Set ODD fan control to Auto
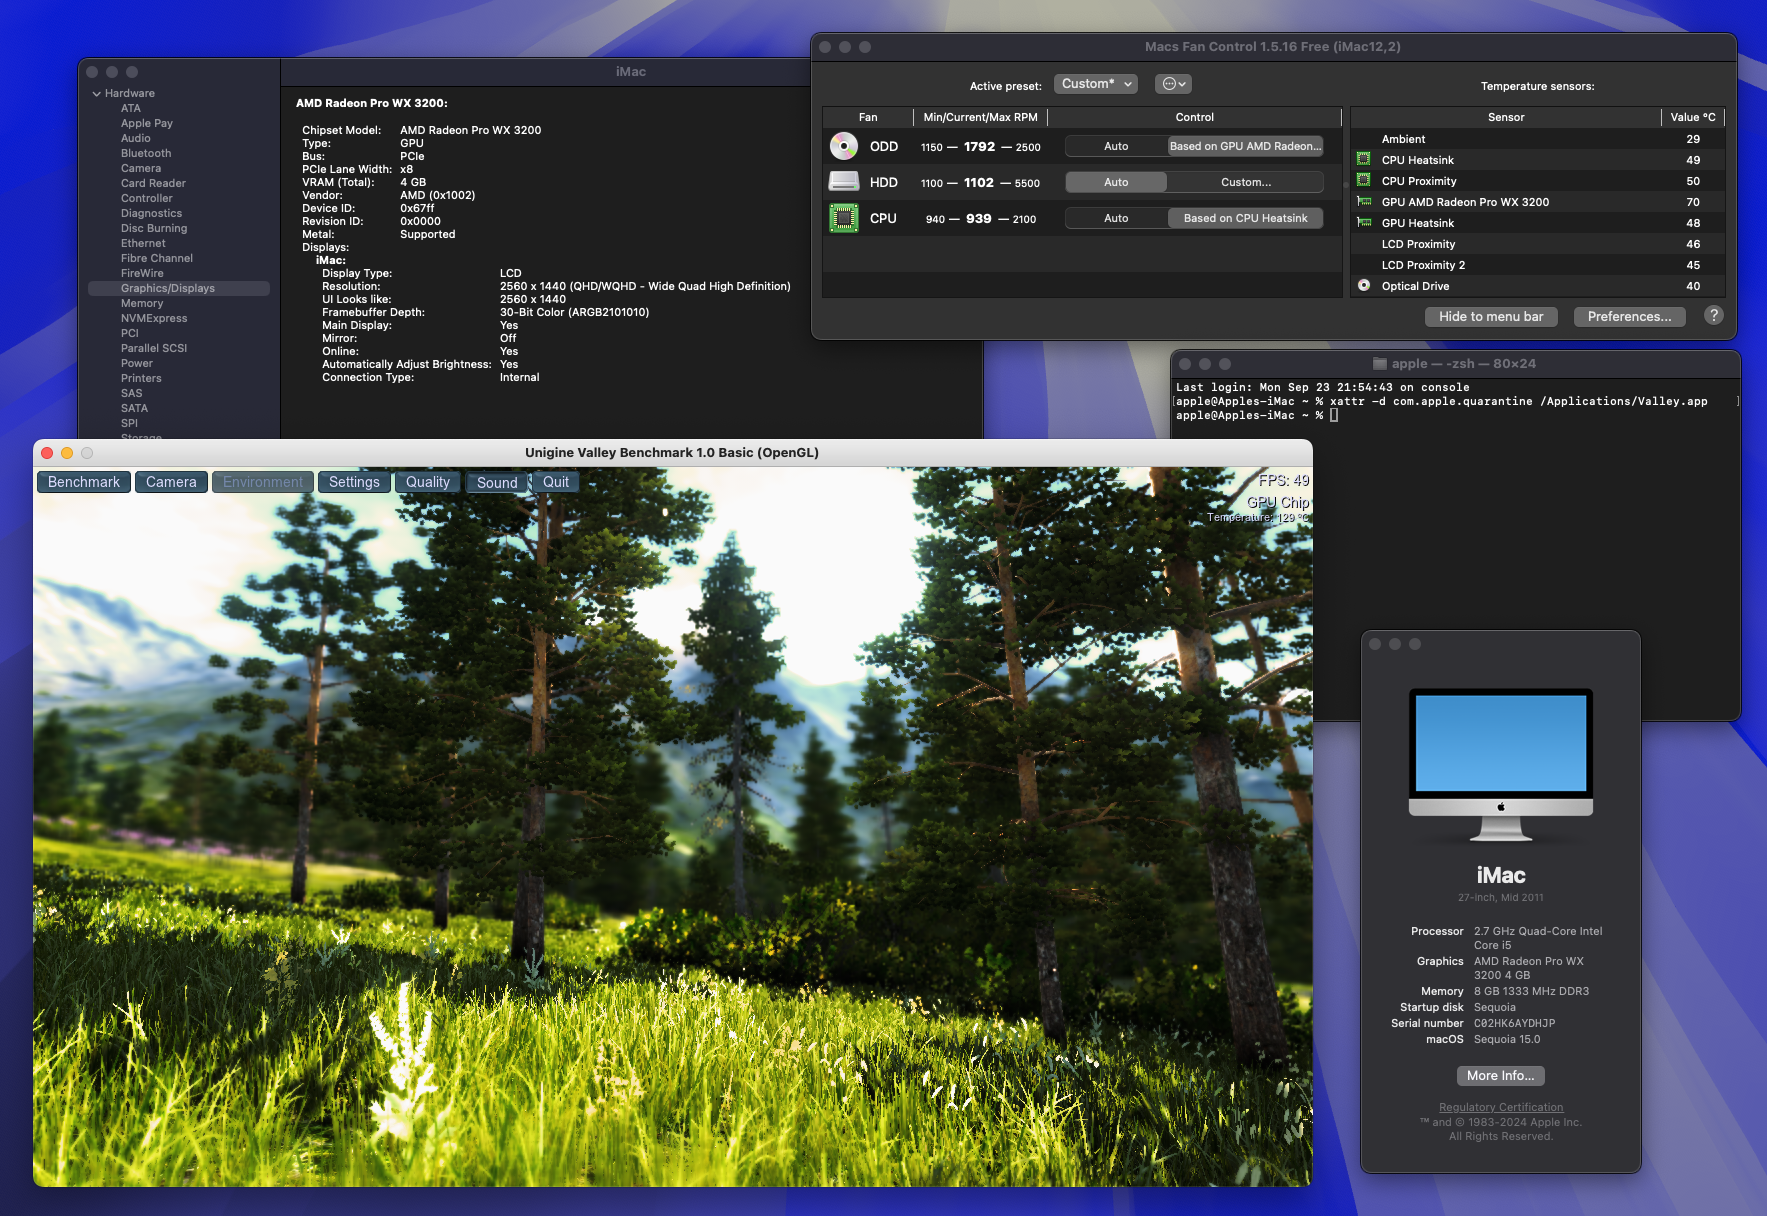Image resolution: width=1767 pixels, height=1216 pixels. pyautogui.click(x=1116, y=146)
